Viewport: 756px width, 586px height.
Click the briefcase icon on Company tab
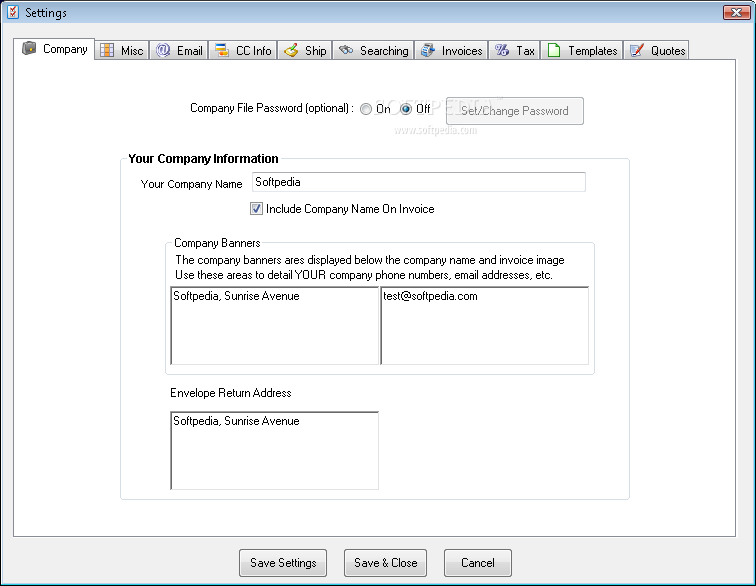pos(29,48)
